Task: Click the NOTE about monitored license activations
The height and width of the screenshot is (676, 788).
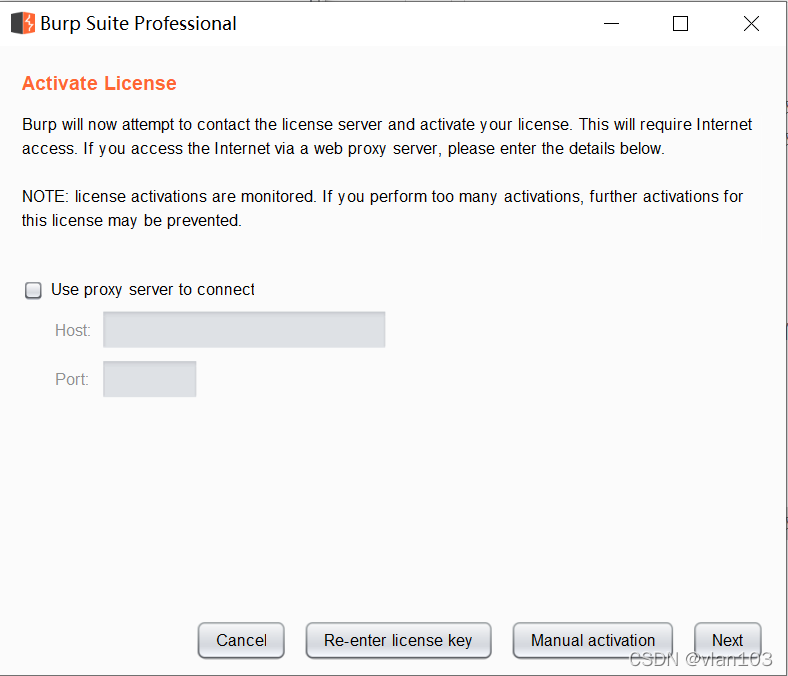Action: [382, 208]
